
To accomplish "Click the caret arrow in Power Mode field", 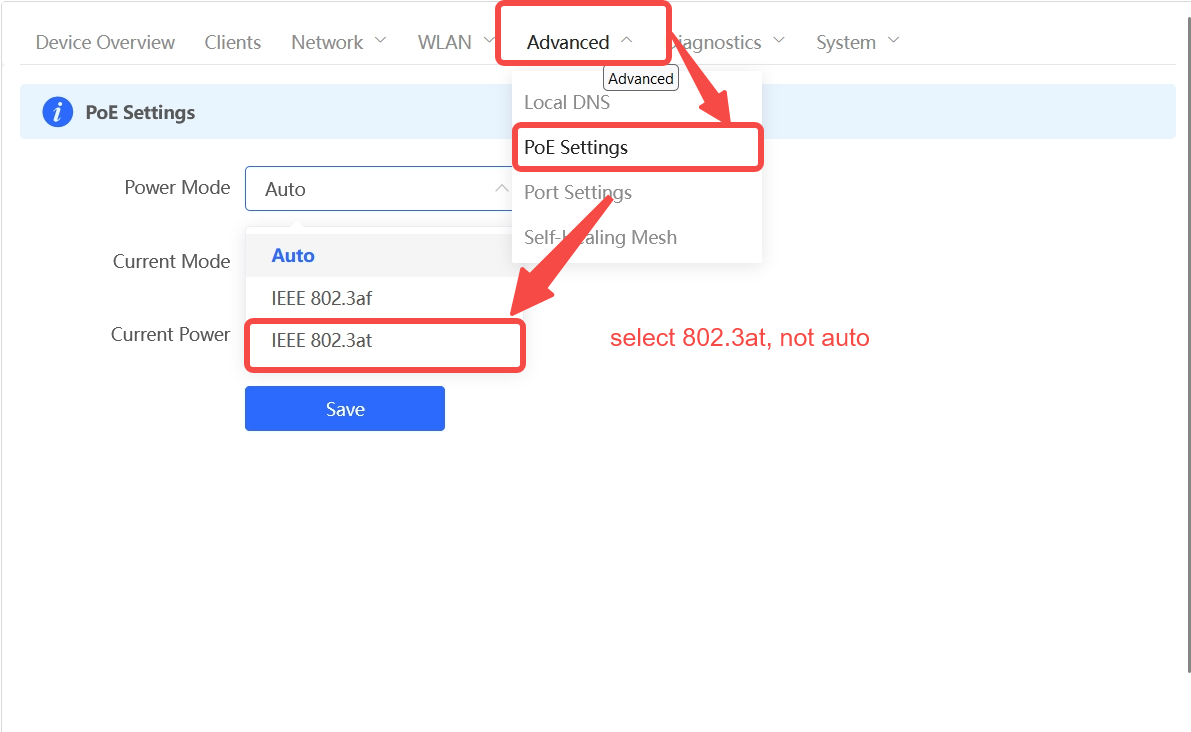I will coord(501,188).
